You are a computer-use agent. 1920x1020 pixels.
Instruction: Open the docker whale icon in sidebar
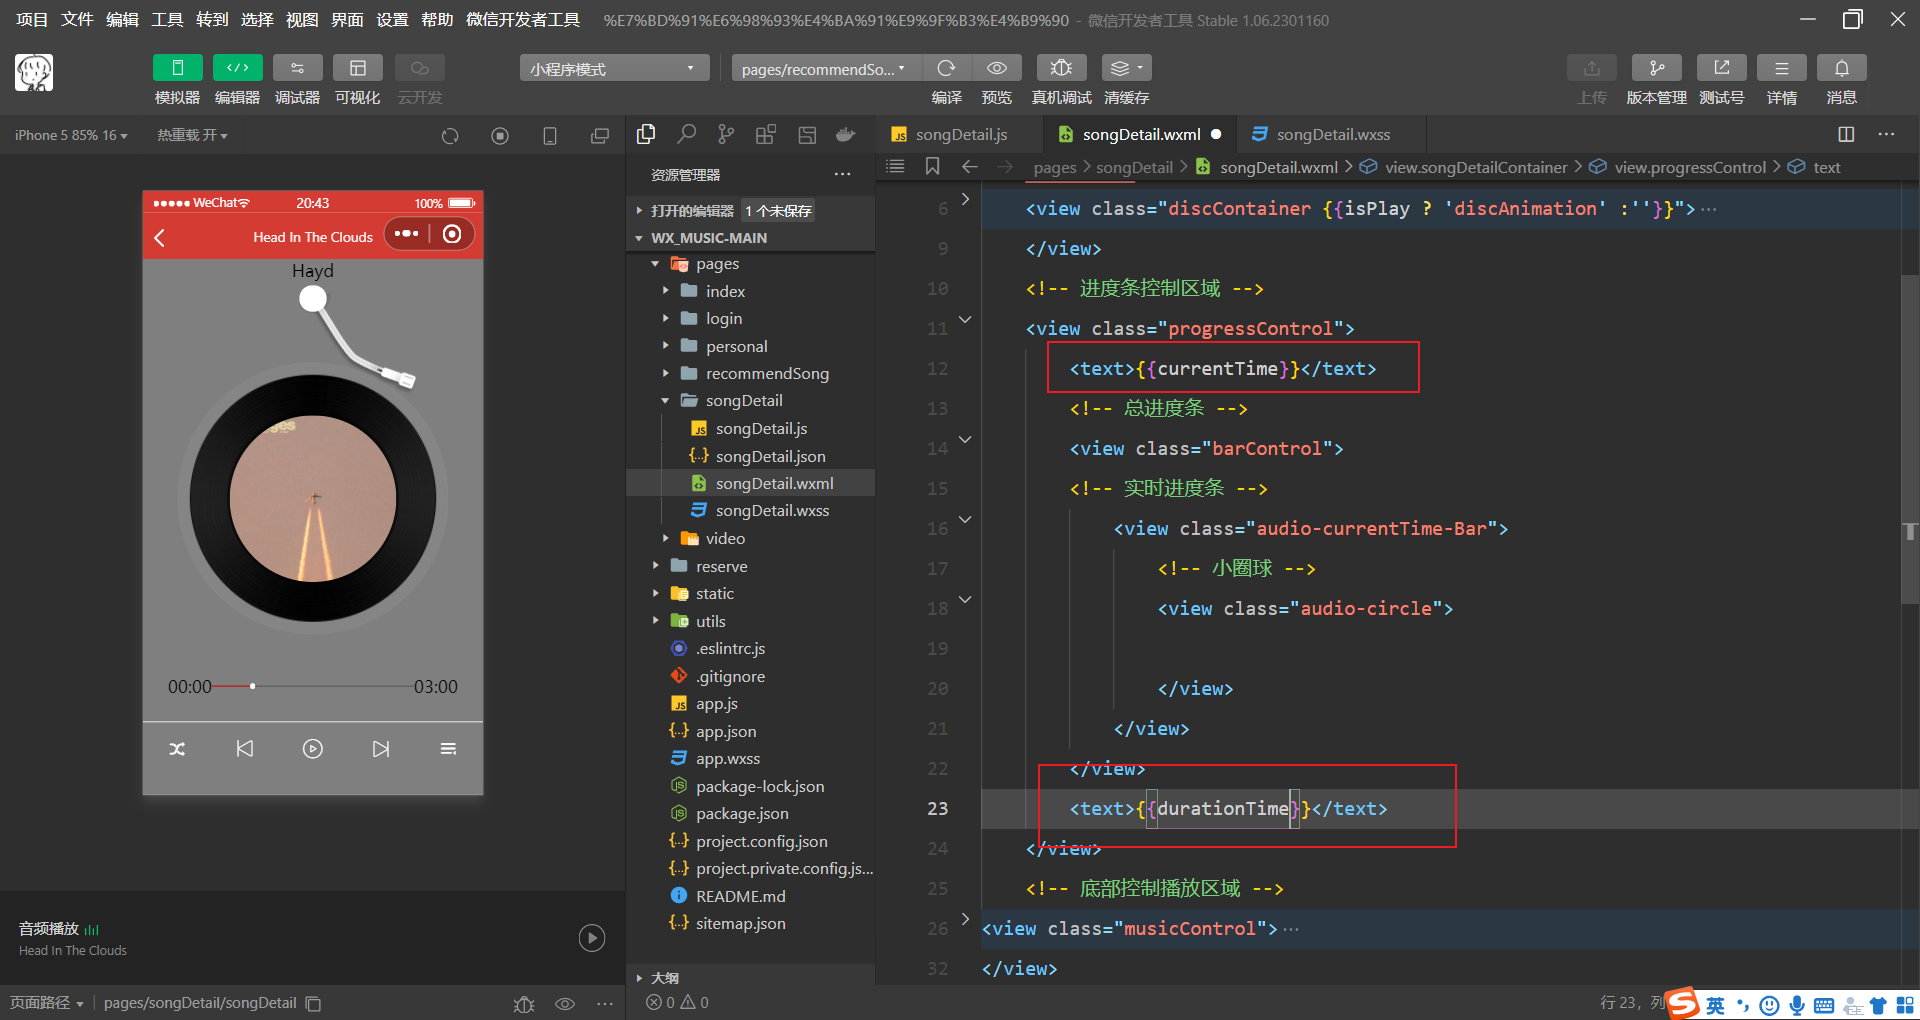click(x=846, y=134)
